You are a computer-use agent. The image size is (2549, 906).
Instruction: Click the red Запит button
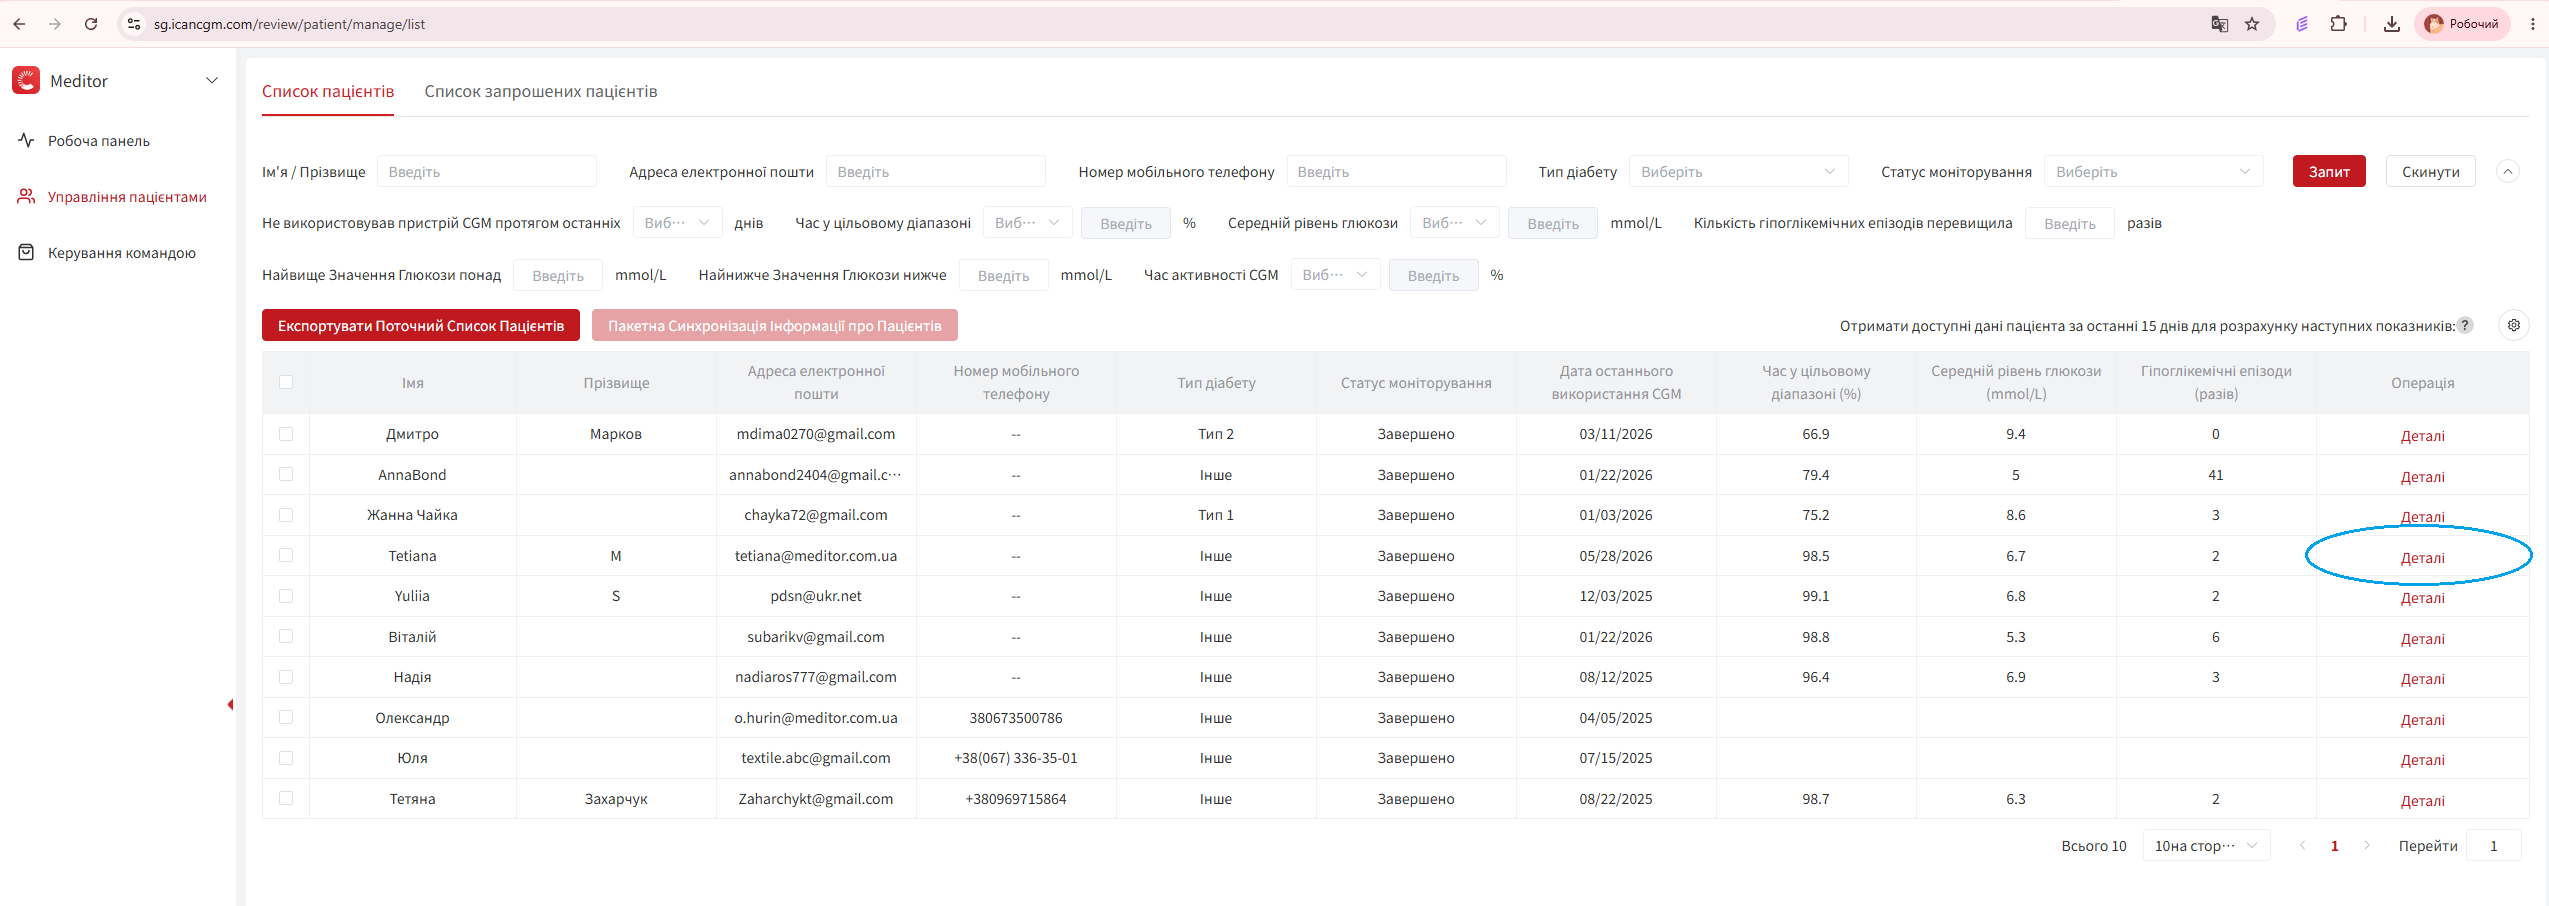click(2329, 171)
